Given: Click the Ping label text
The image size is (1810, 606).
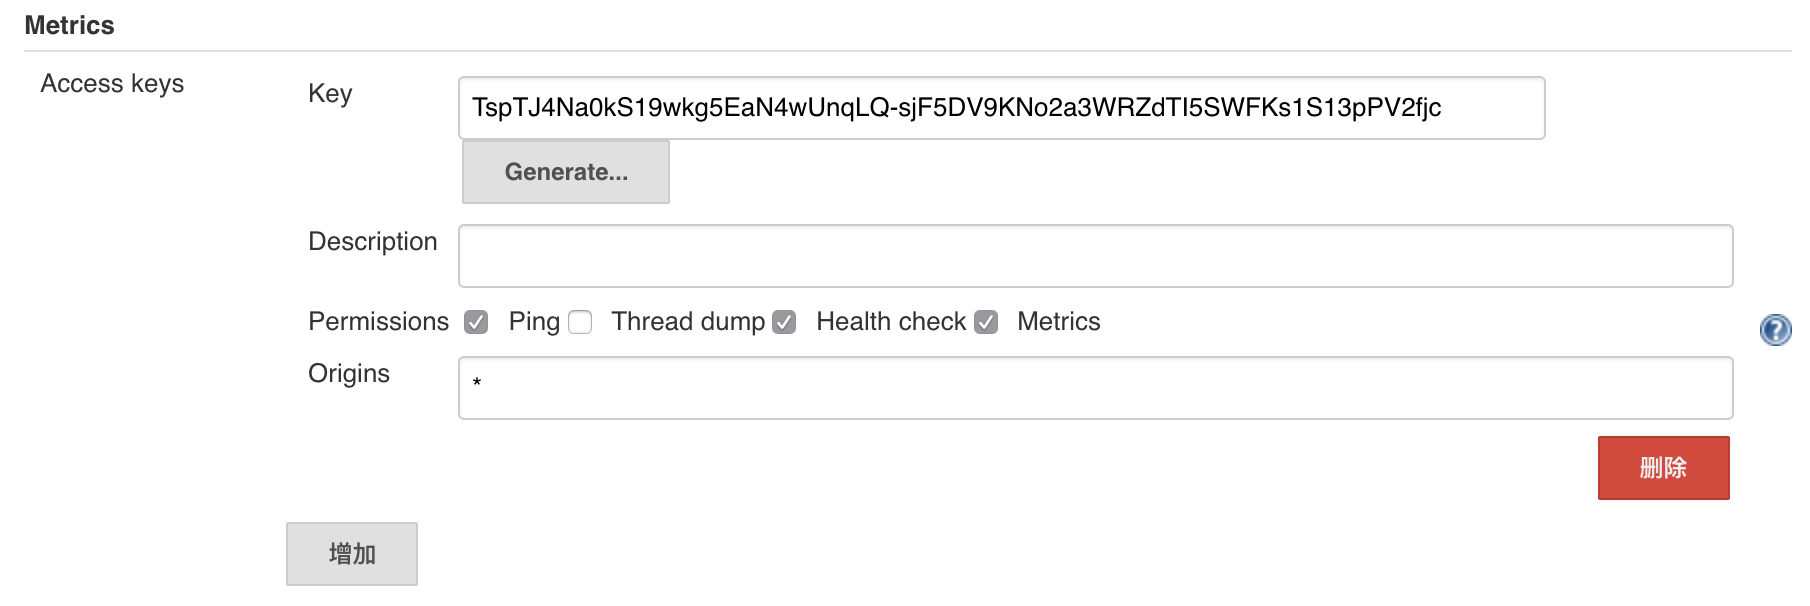Looking at the screenshot, I should (534, 321).
